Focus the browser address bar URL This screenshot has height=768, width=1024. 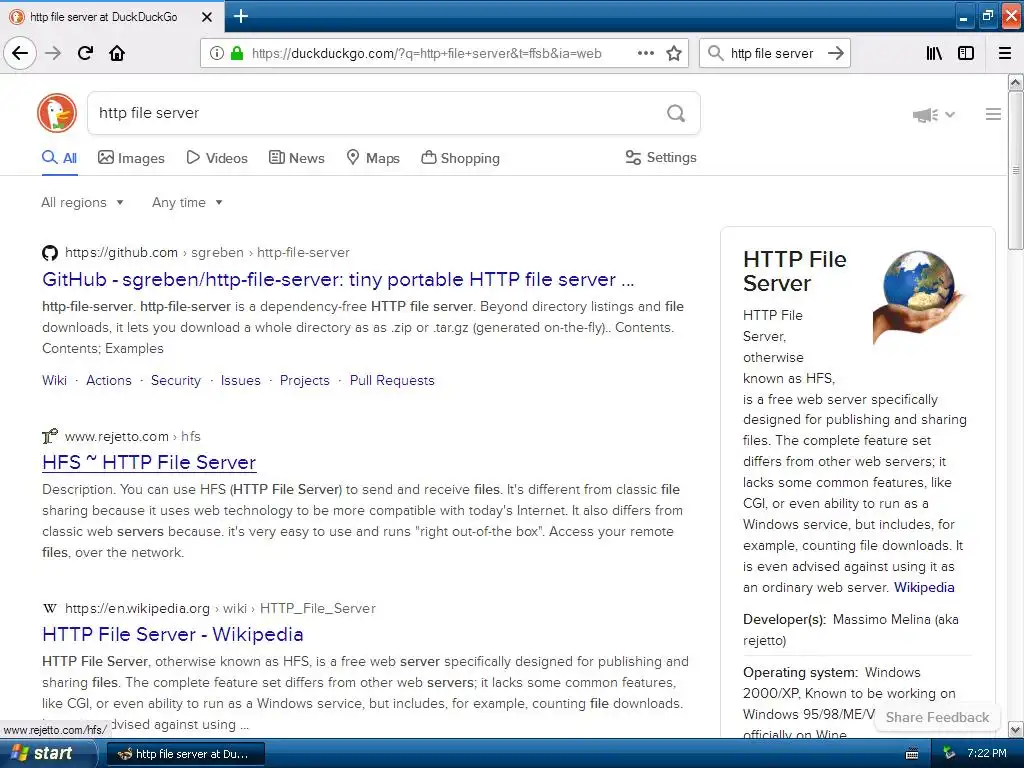426,54
